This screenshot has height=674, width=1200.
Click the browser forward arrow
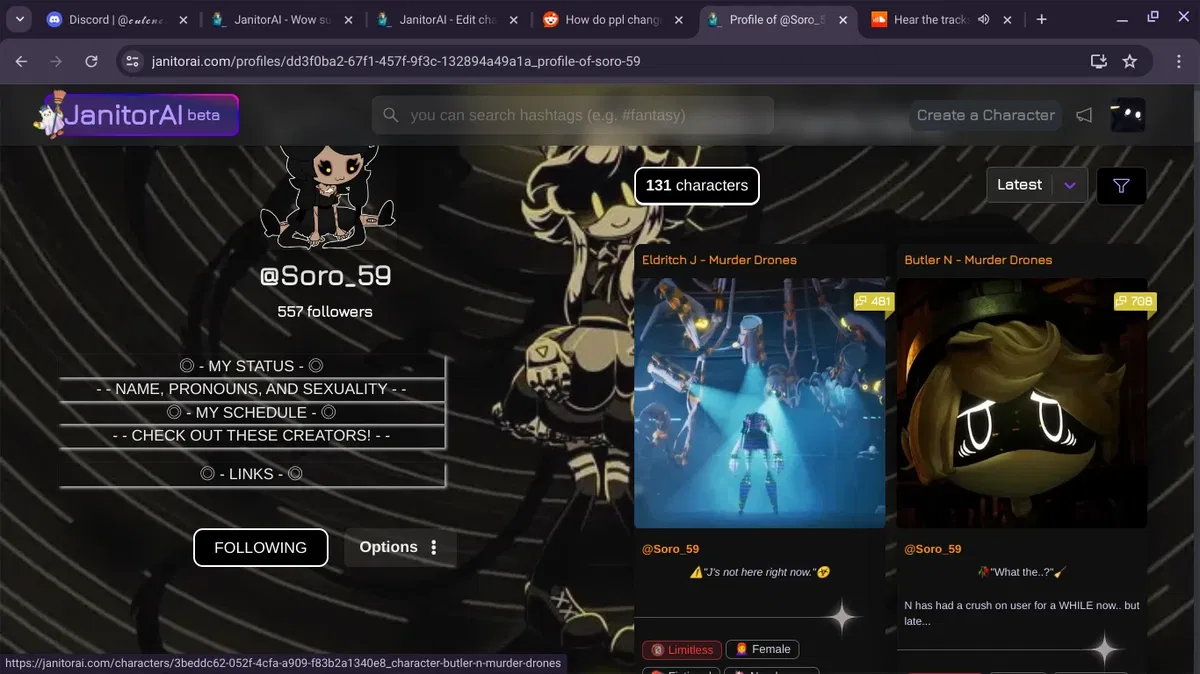point(56,61)
